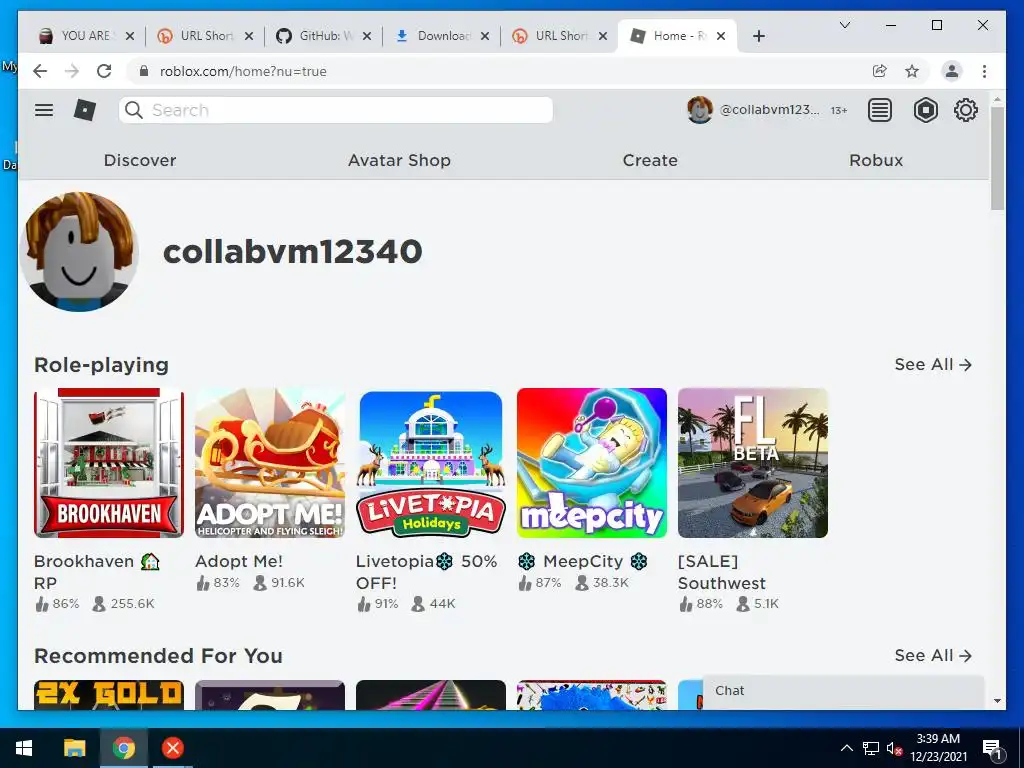Open Chrome tab search dropdown
The width and height of the screenshot is (1024, 768).
coord(844,25)
